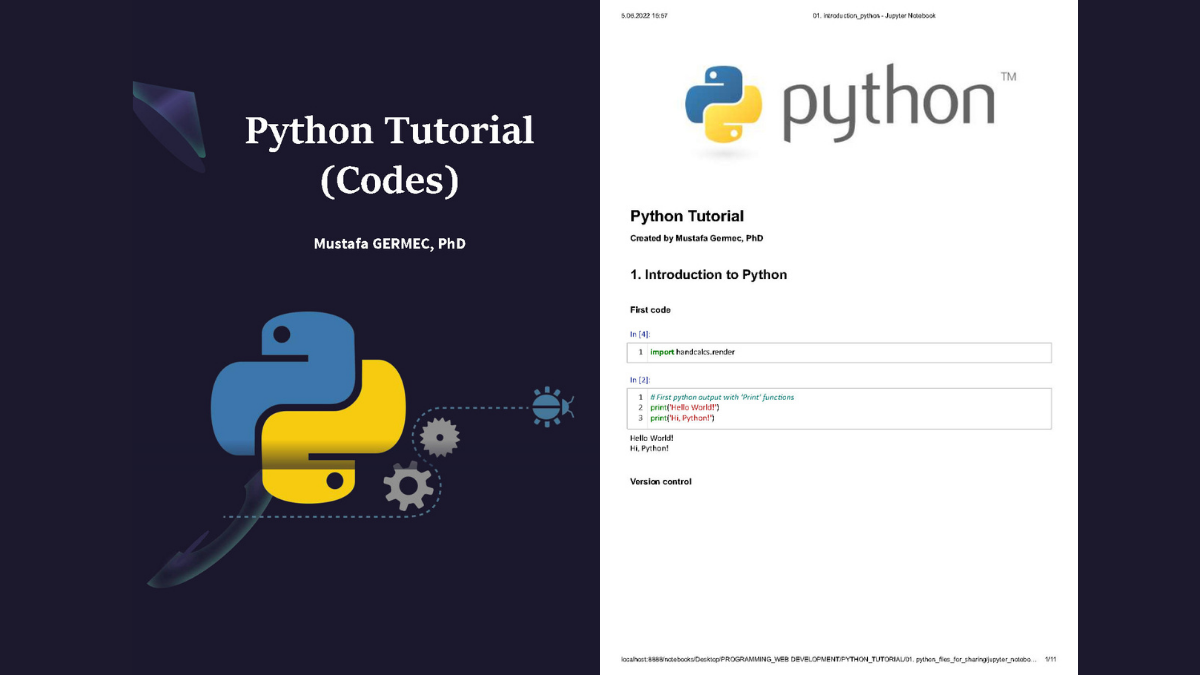1200x675 pixels.
Task: Click the localhost:8888 footer URL
Action: (829, 660)
